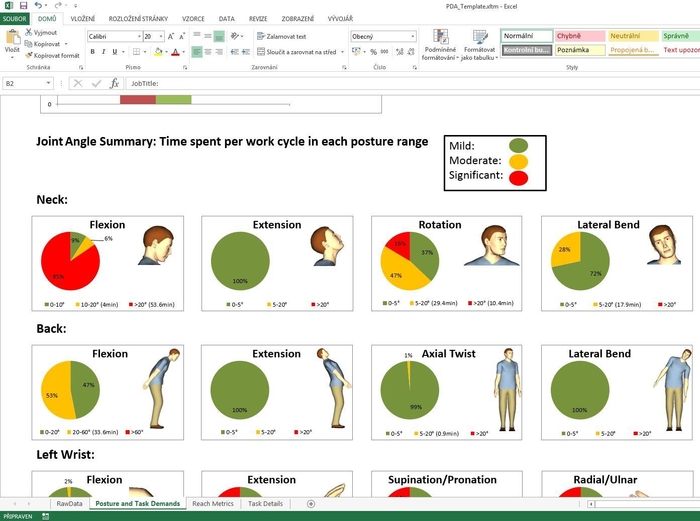Decrease indent icon

tap(234, 52)
